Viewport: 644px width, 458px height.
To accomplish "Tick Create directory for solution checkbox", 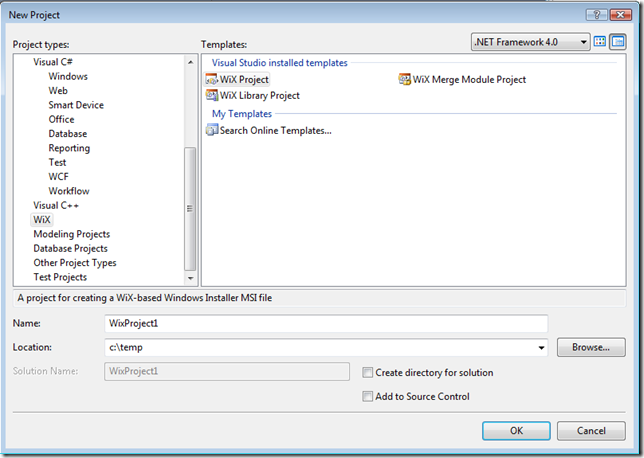I will 367,373.
